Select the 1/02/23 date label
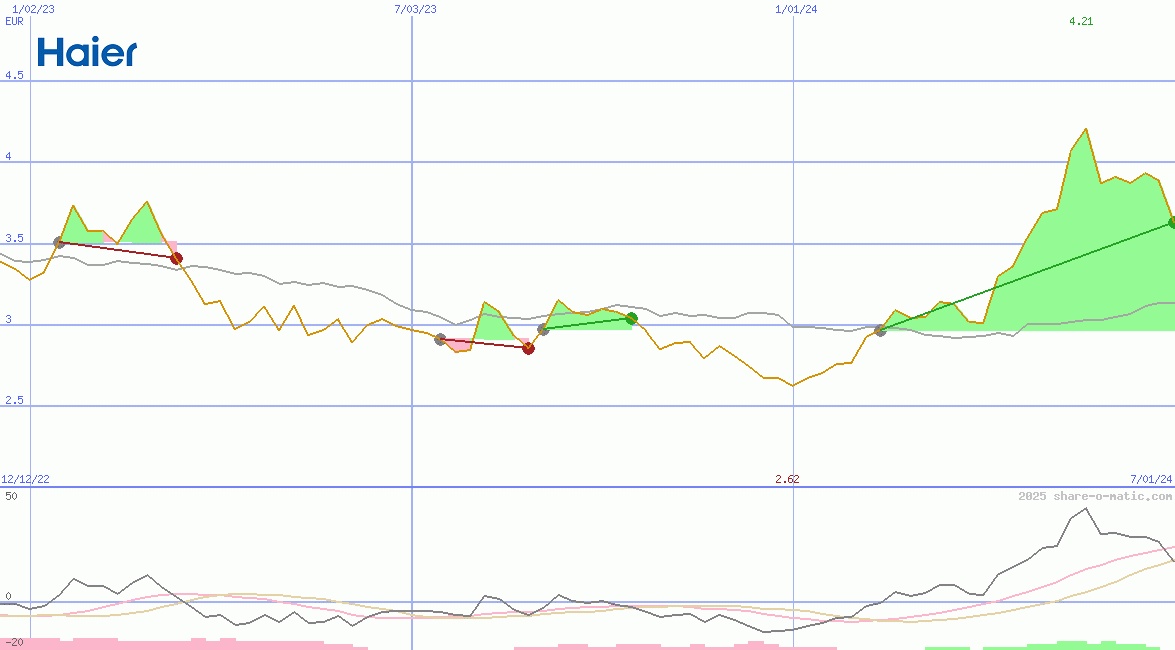Screen dimensions: 1175x650 (x=31, y=9)
